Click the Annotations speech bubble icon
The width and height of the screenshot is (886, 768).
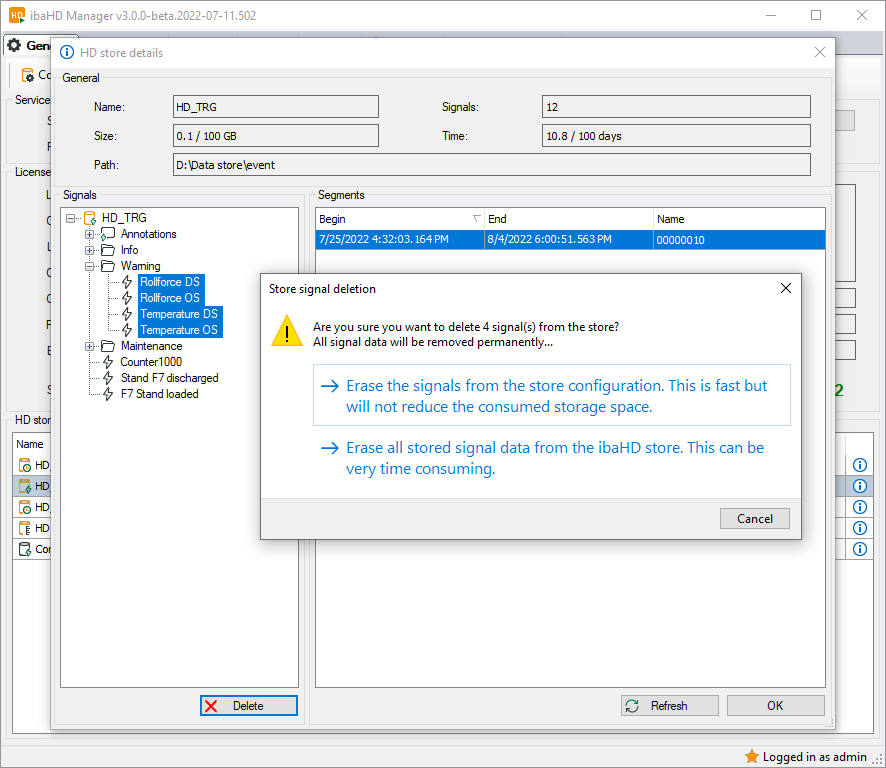coord(108,234)
